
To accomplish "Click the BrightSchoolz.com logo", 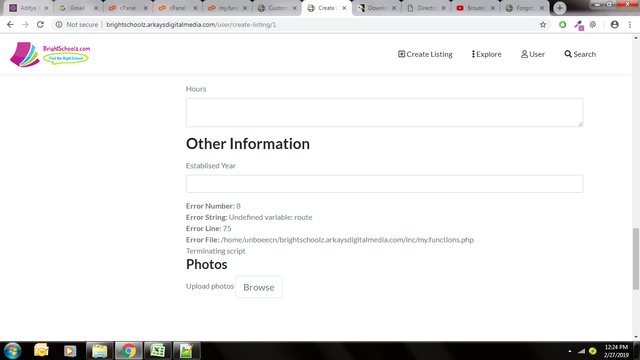I will pyautogui.click(x=50, y=54).
